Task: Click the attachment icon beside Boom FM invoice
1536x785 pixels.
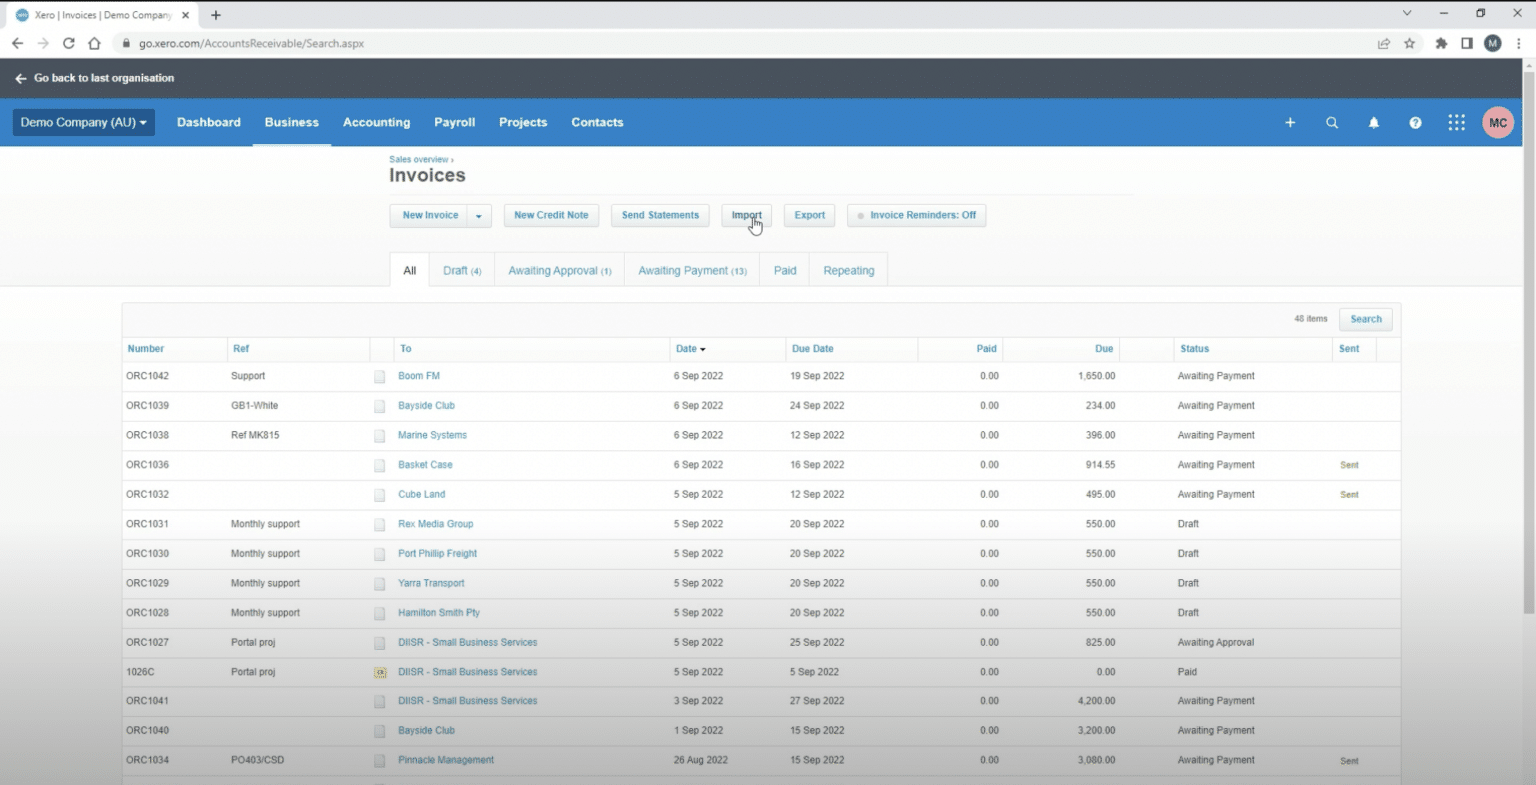Action: click(380, 376)
